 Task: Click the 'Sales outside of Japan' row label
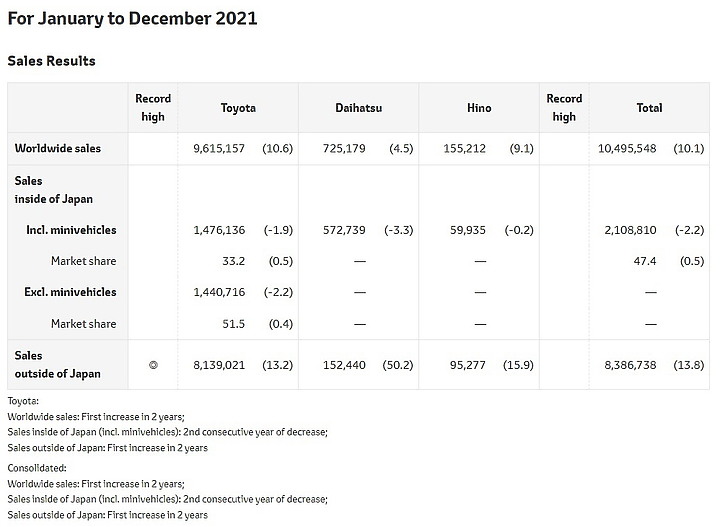click(57, 364)
